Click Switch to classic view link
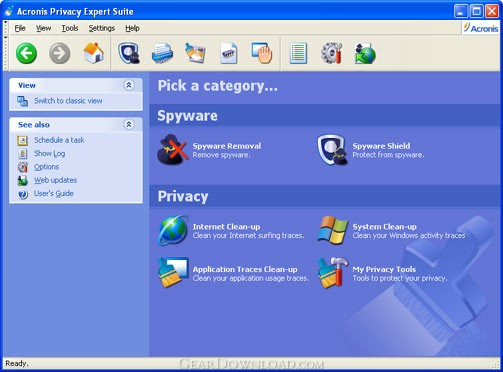 click(x=68, y=101)
